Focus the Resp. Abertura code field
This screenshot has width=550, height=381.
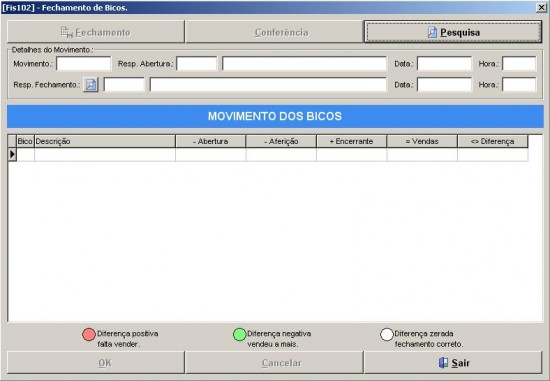pos(197,64)
